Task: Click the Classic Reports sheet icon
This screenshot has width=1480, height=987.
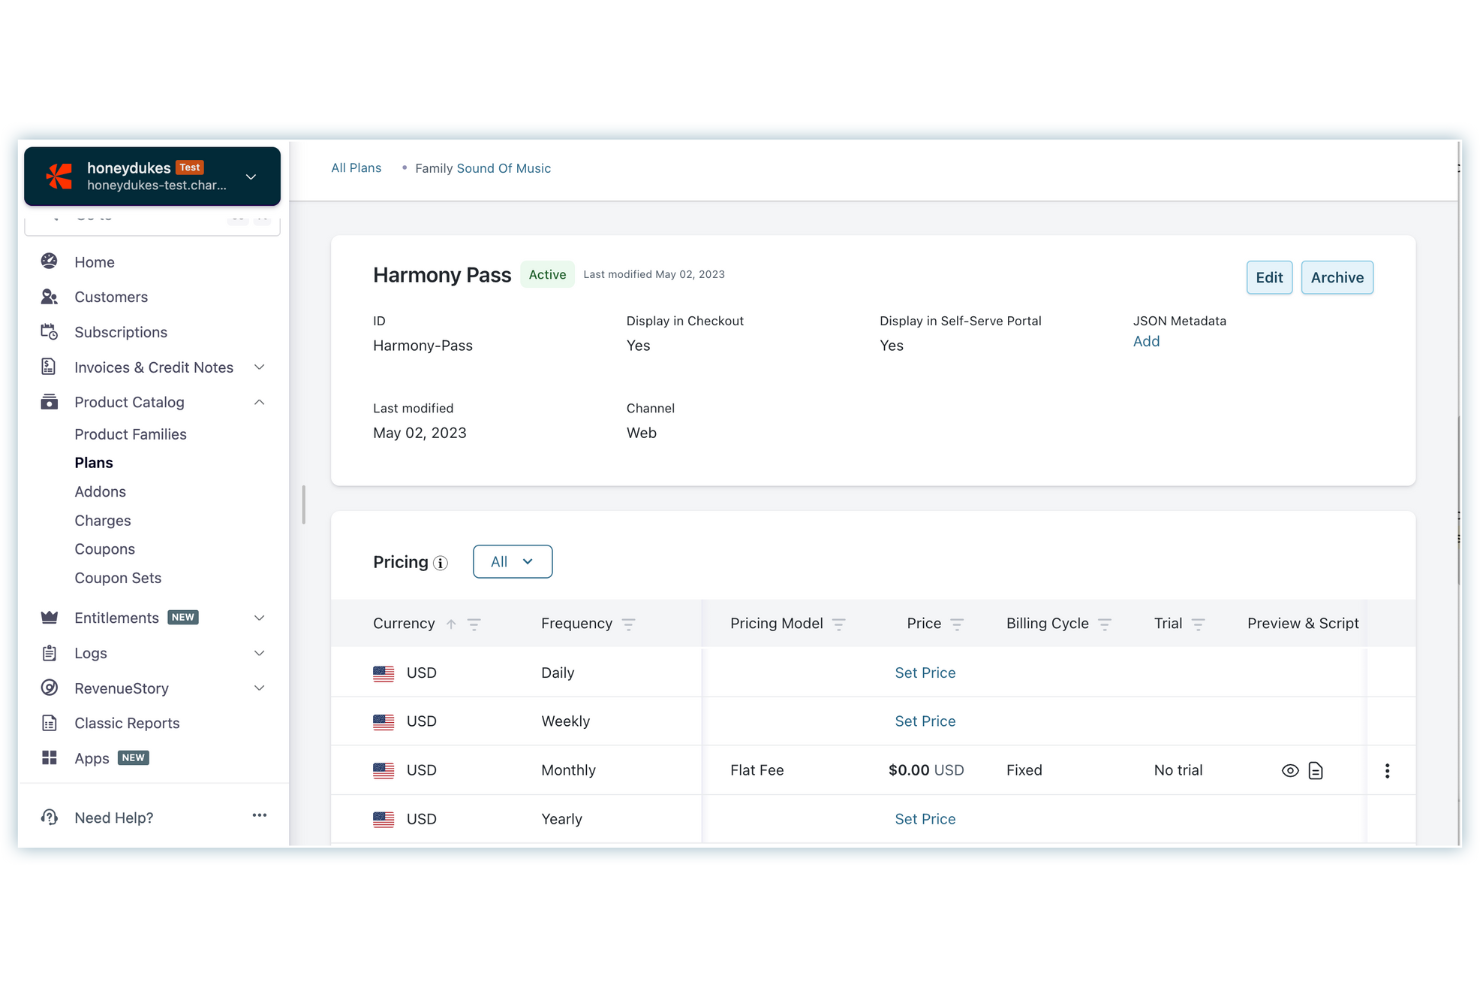Action: (49, 722)
